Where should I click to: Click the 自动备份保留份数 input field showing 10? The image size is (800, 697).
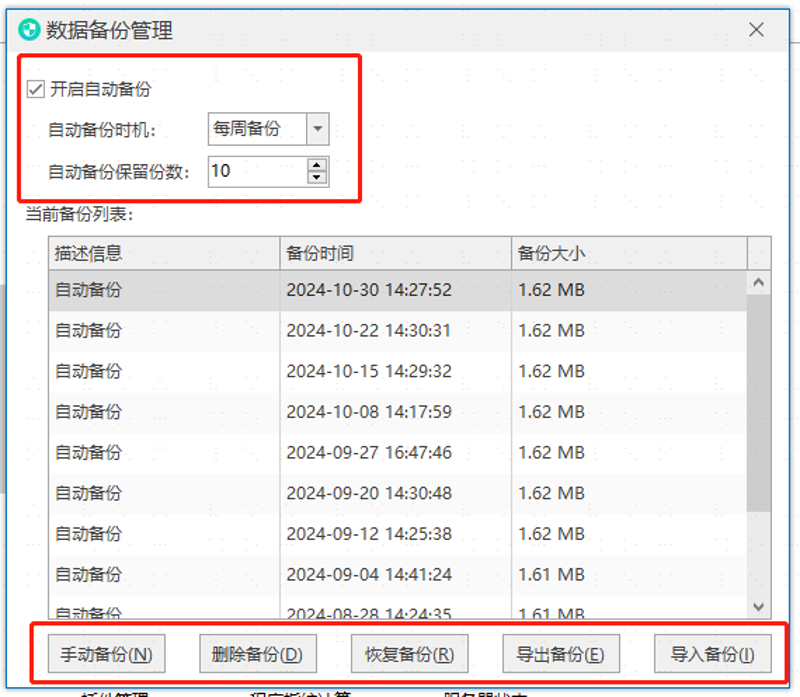pyautogui.click(x=258, y=171)
